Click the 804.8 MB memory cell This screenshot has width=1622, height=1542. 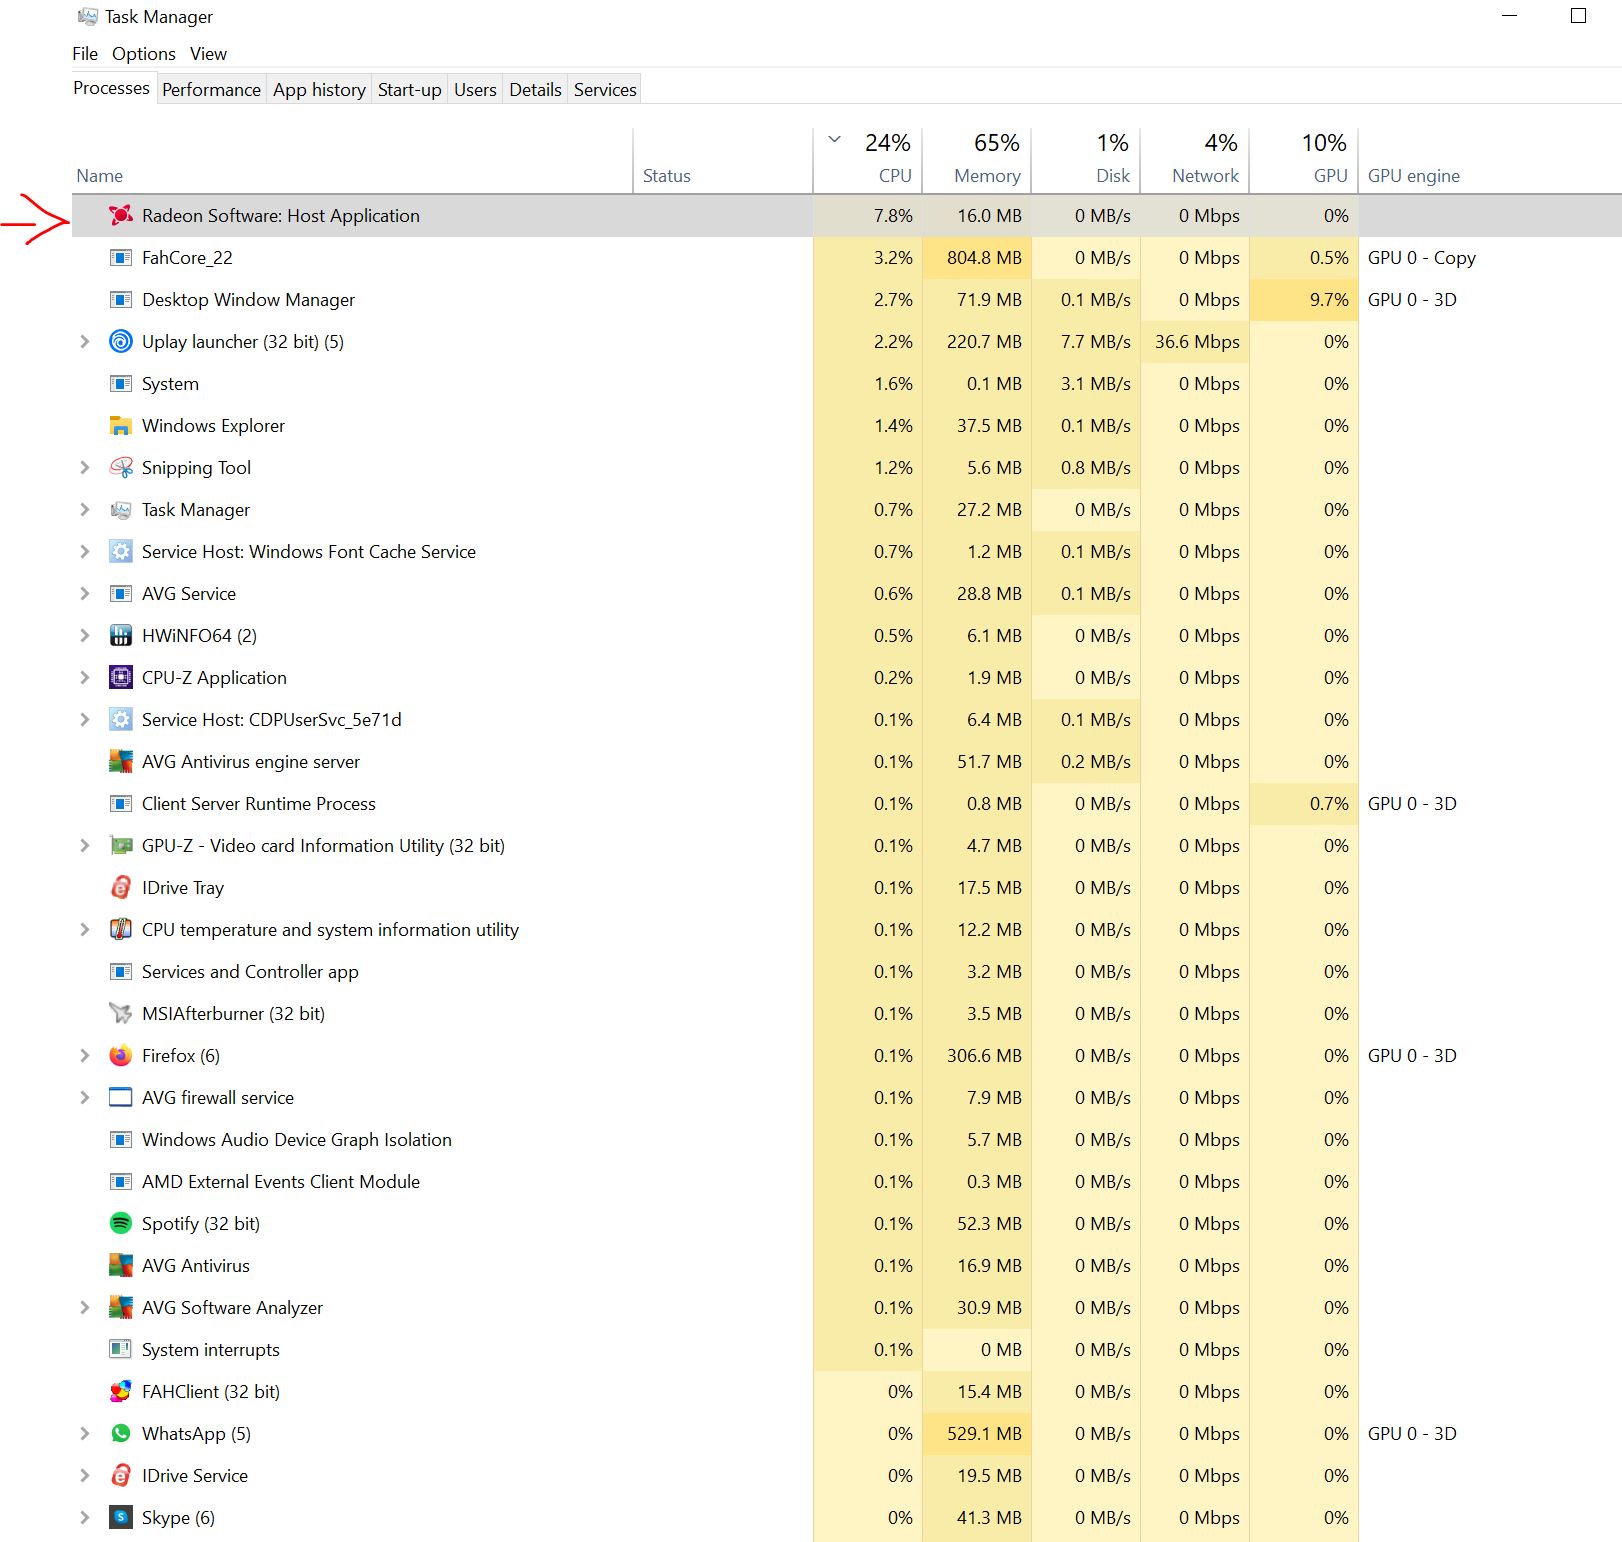(x=977, y=257)
